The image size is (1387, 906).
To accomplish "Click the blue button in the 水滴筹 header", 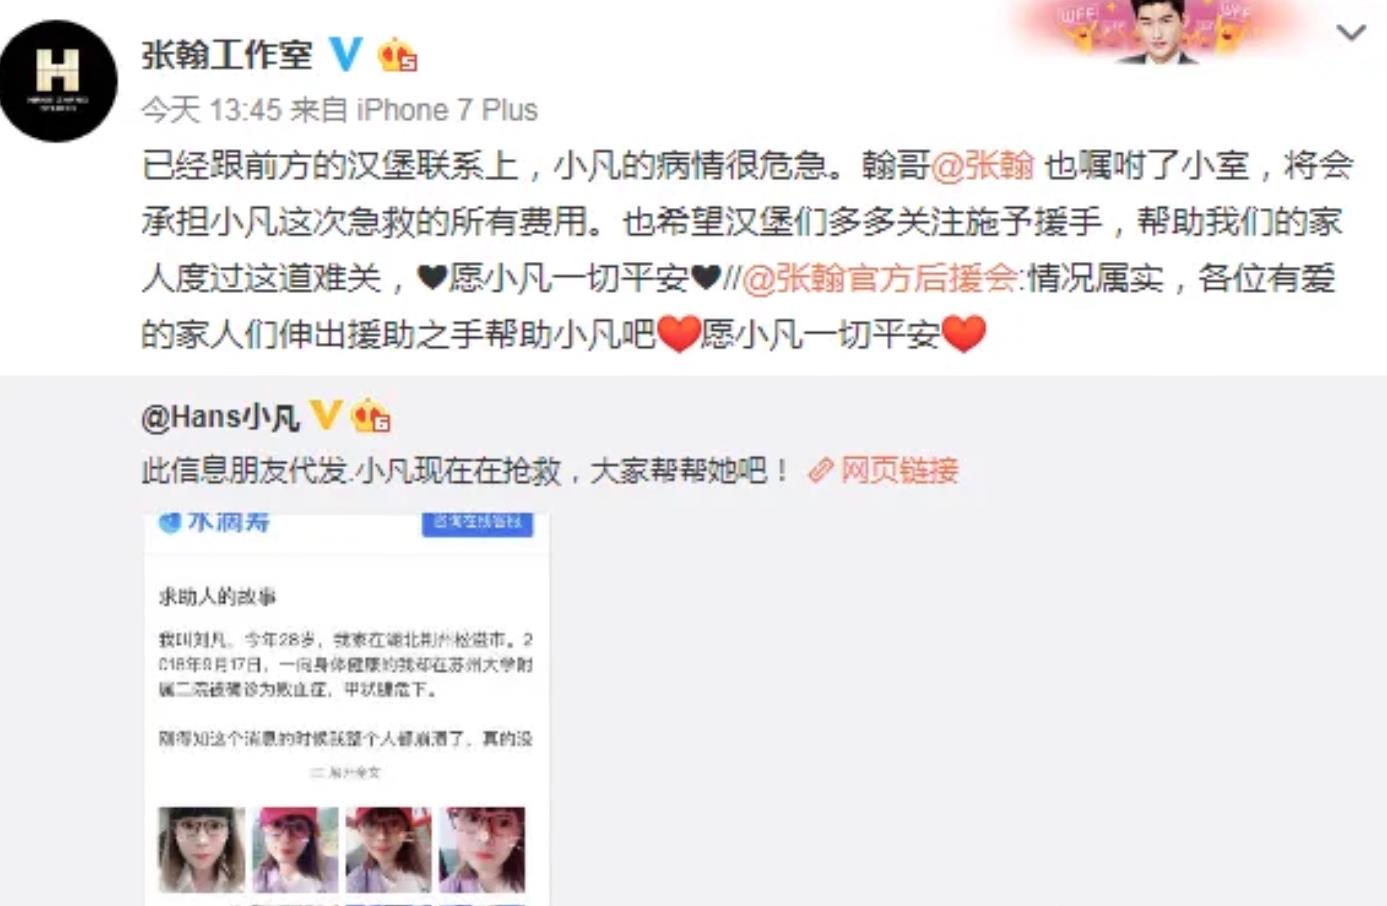I will (478, 523).
